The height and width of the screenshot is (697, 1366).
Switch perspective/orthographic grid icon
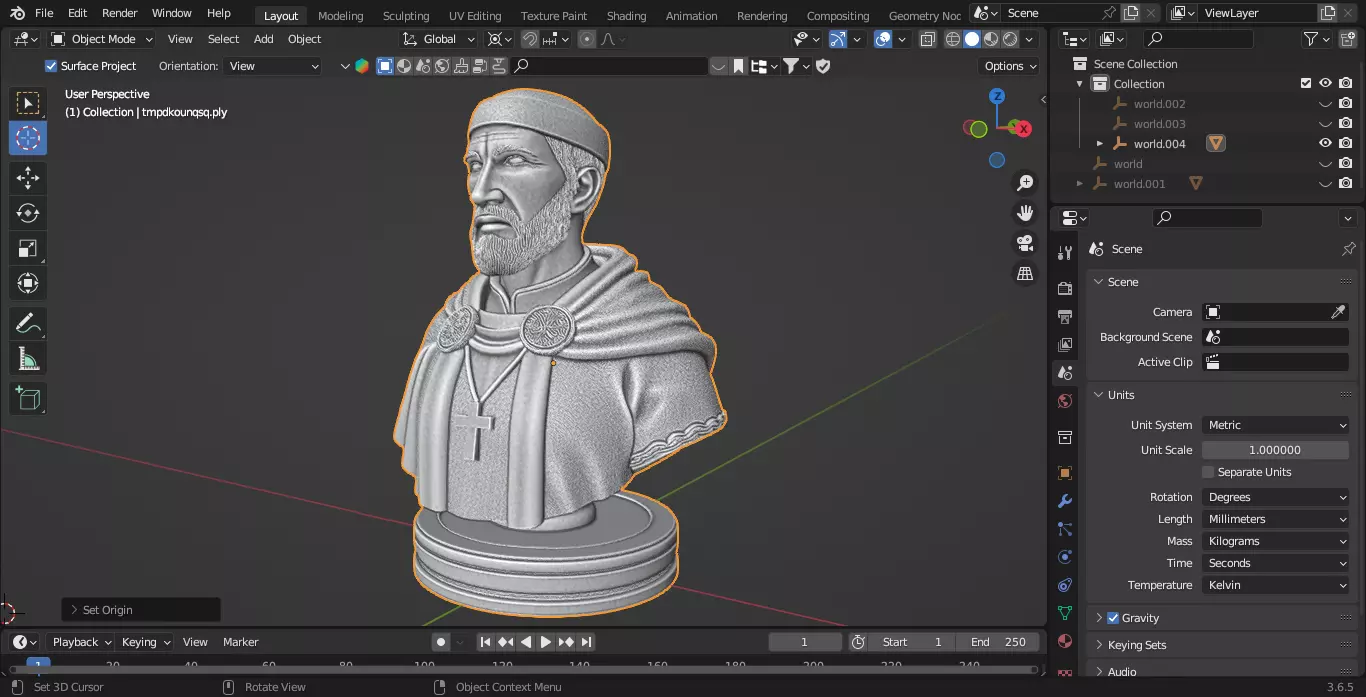click(1025, 273)
